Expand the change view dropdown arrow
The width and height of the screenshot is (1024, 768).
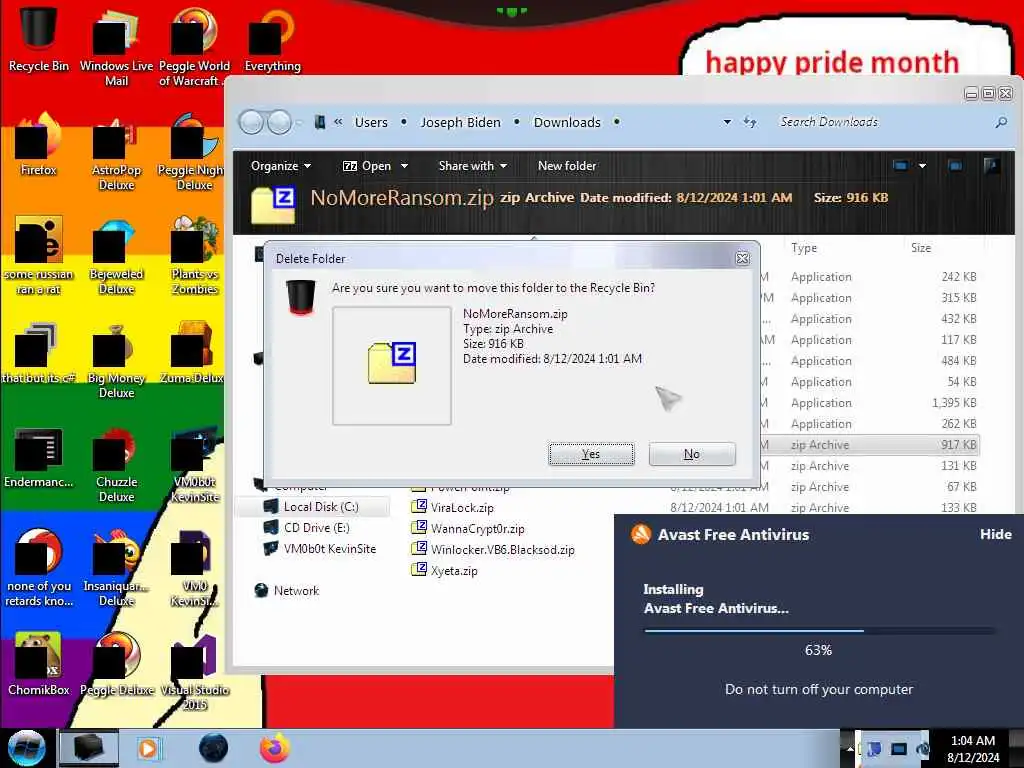click(x=922, y=166)
